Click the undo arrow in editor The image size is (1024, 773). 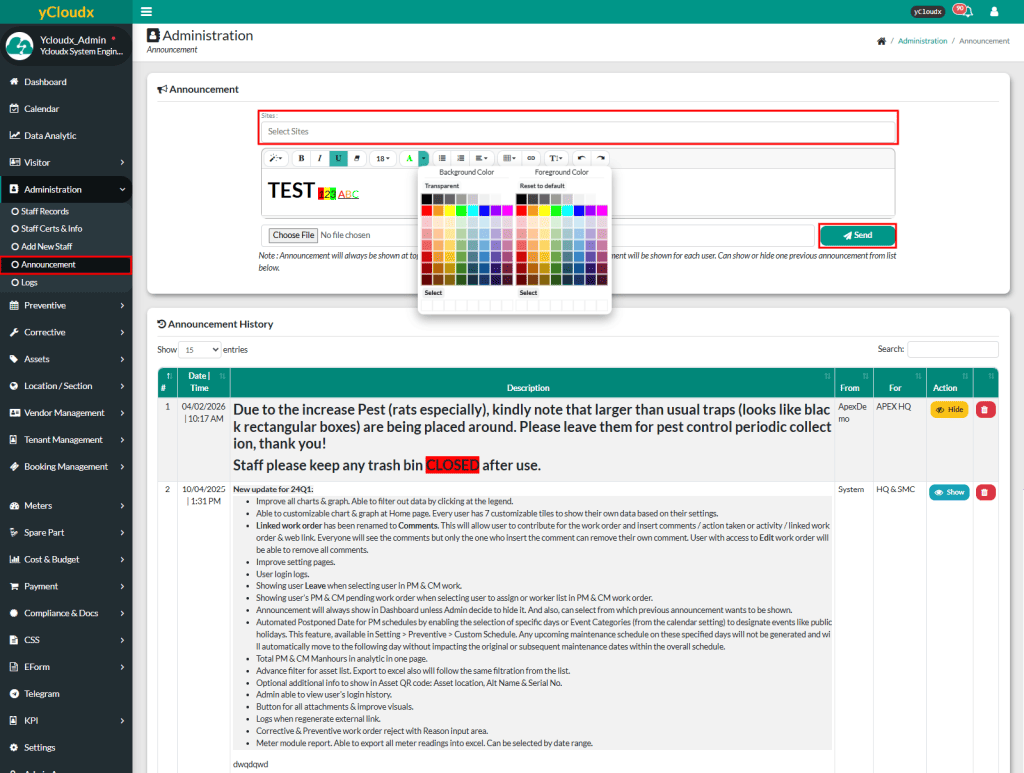(581, 158)
